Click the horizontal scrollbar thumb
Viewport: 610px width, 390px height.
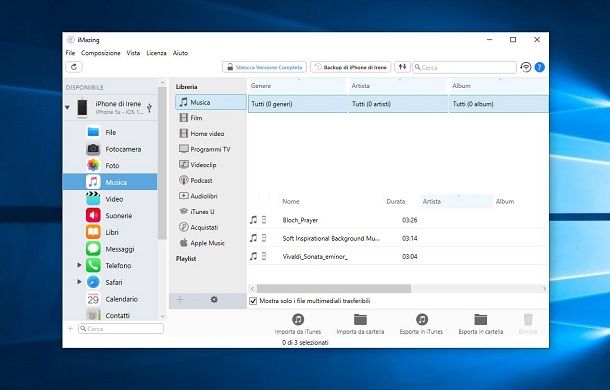click(x=333, y=288)
